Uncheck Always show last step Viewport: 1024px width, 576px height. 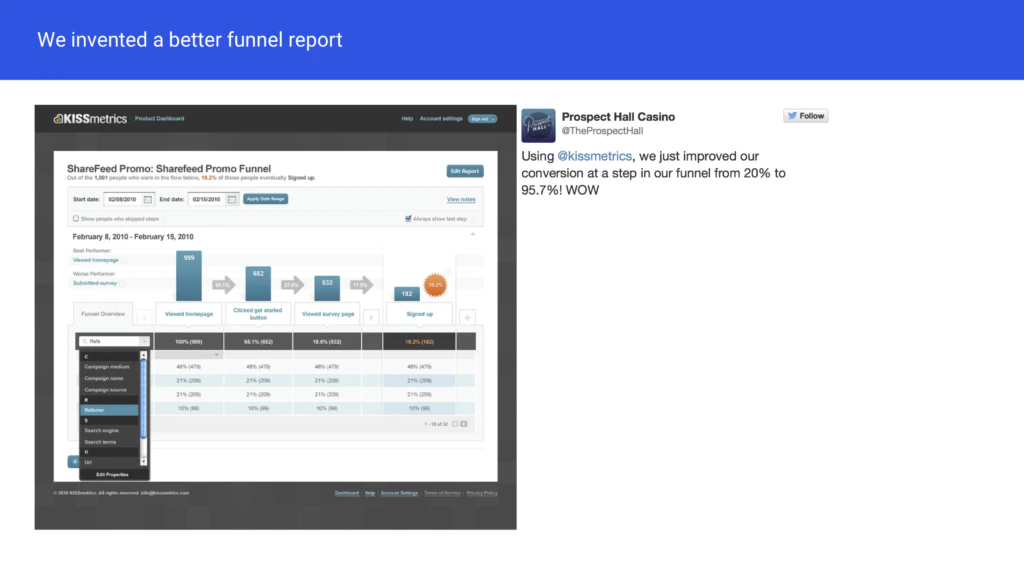(x=408, y=219)
